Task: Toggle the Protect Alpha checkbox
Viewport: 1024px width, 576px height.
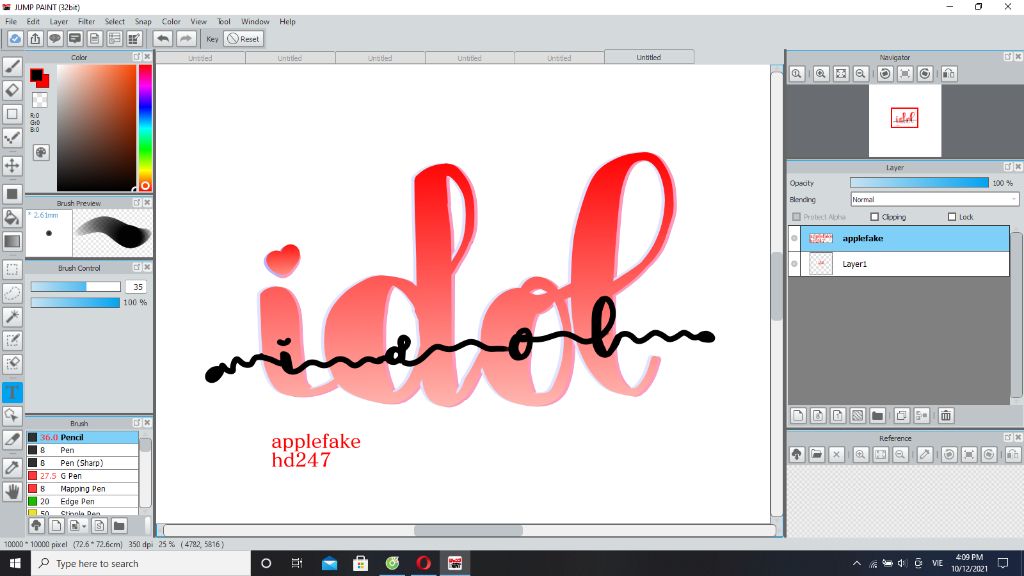Action: [796, 217]
